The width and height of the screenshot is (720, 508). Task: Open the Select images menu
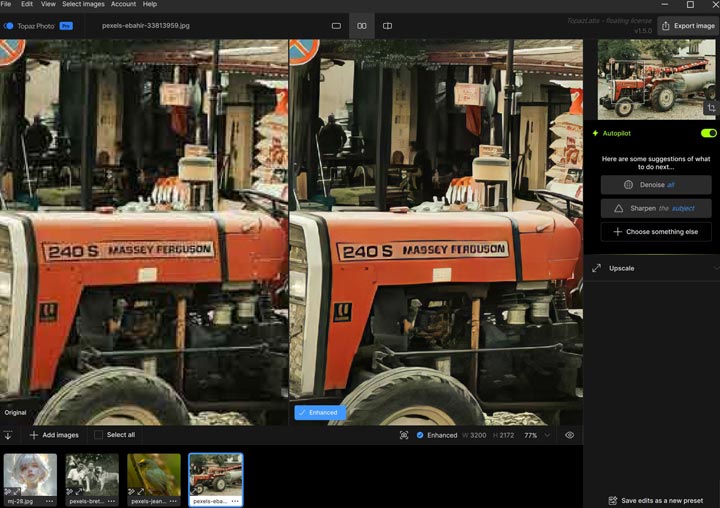coord(83,4)
